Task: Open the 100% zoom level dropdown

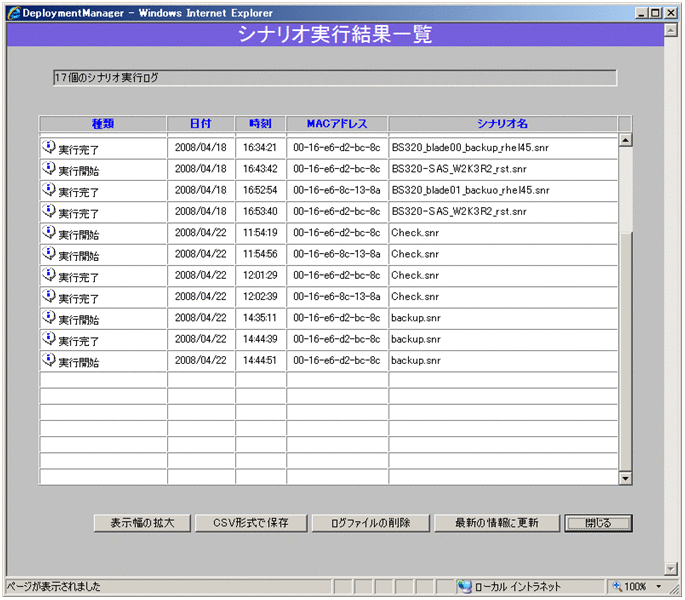Action: pos(659,587)
